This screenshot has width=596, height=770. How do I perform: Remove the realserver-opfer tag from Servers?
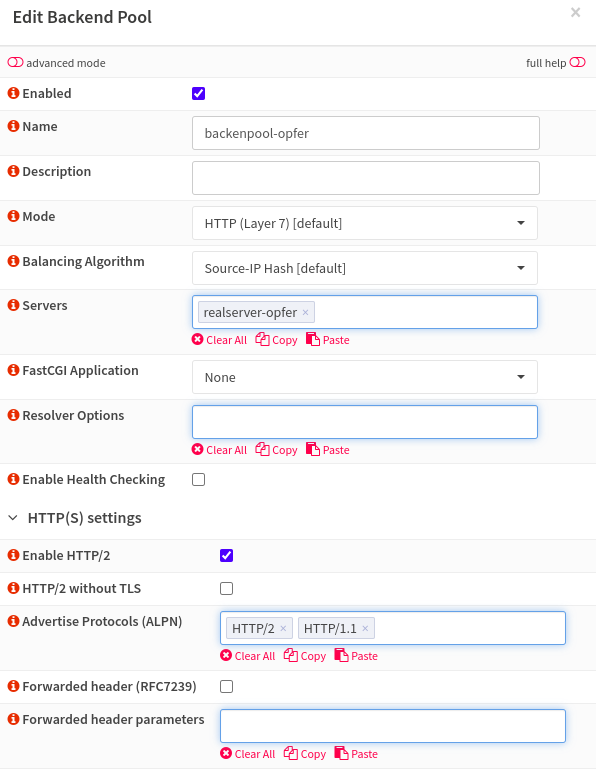pyautogui.click(x=305, y=312)
